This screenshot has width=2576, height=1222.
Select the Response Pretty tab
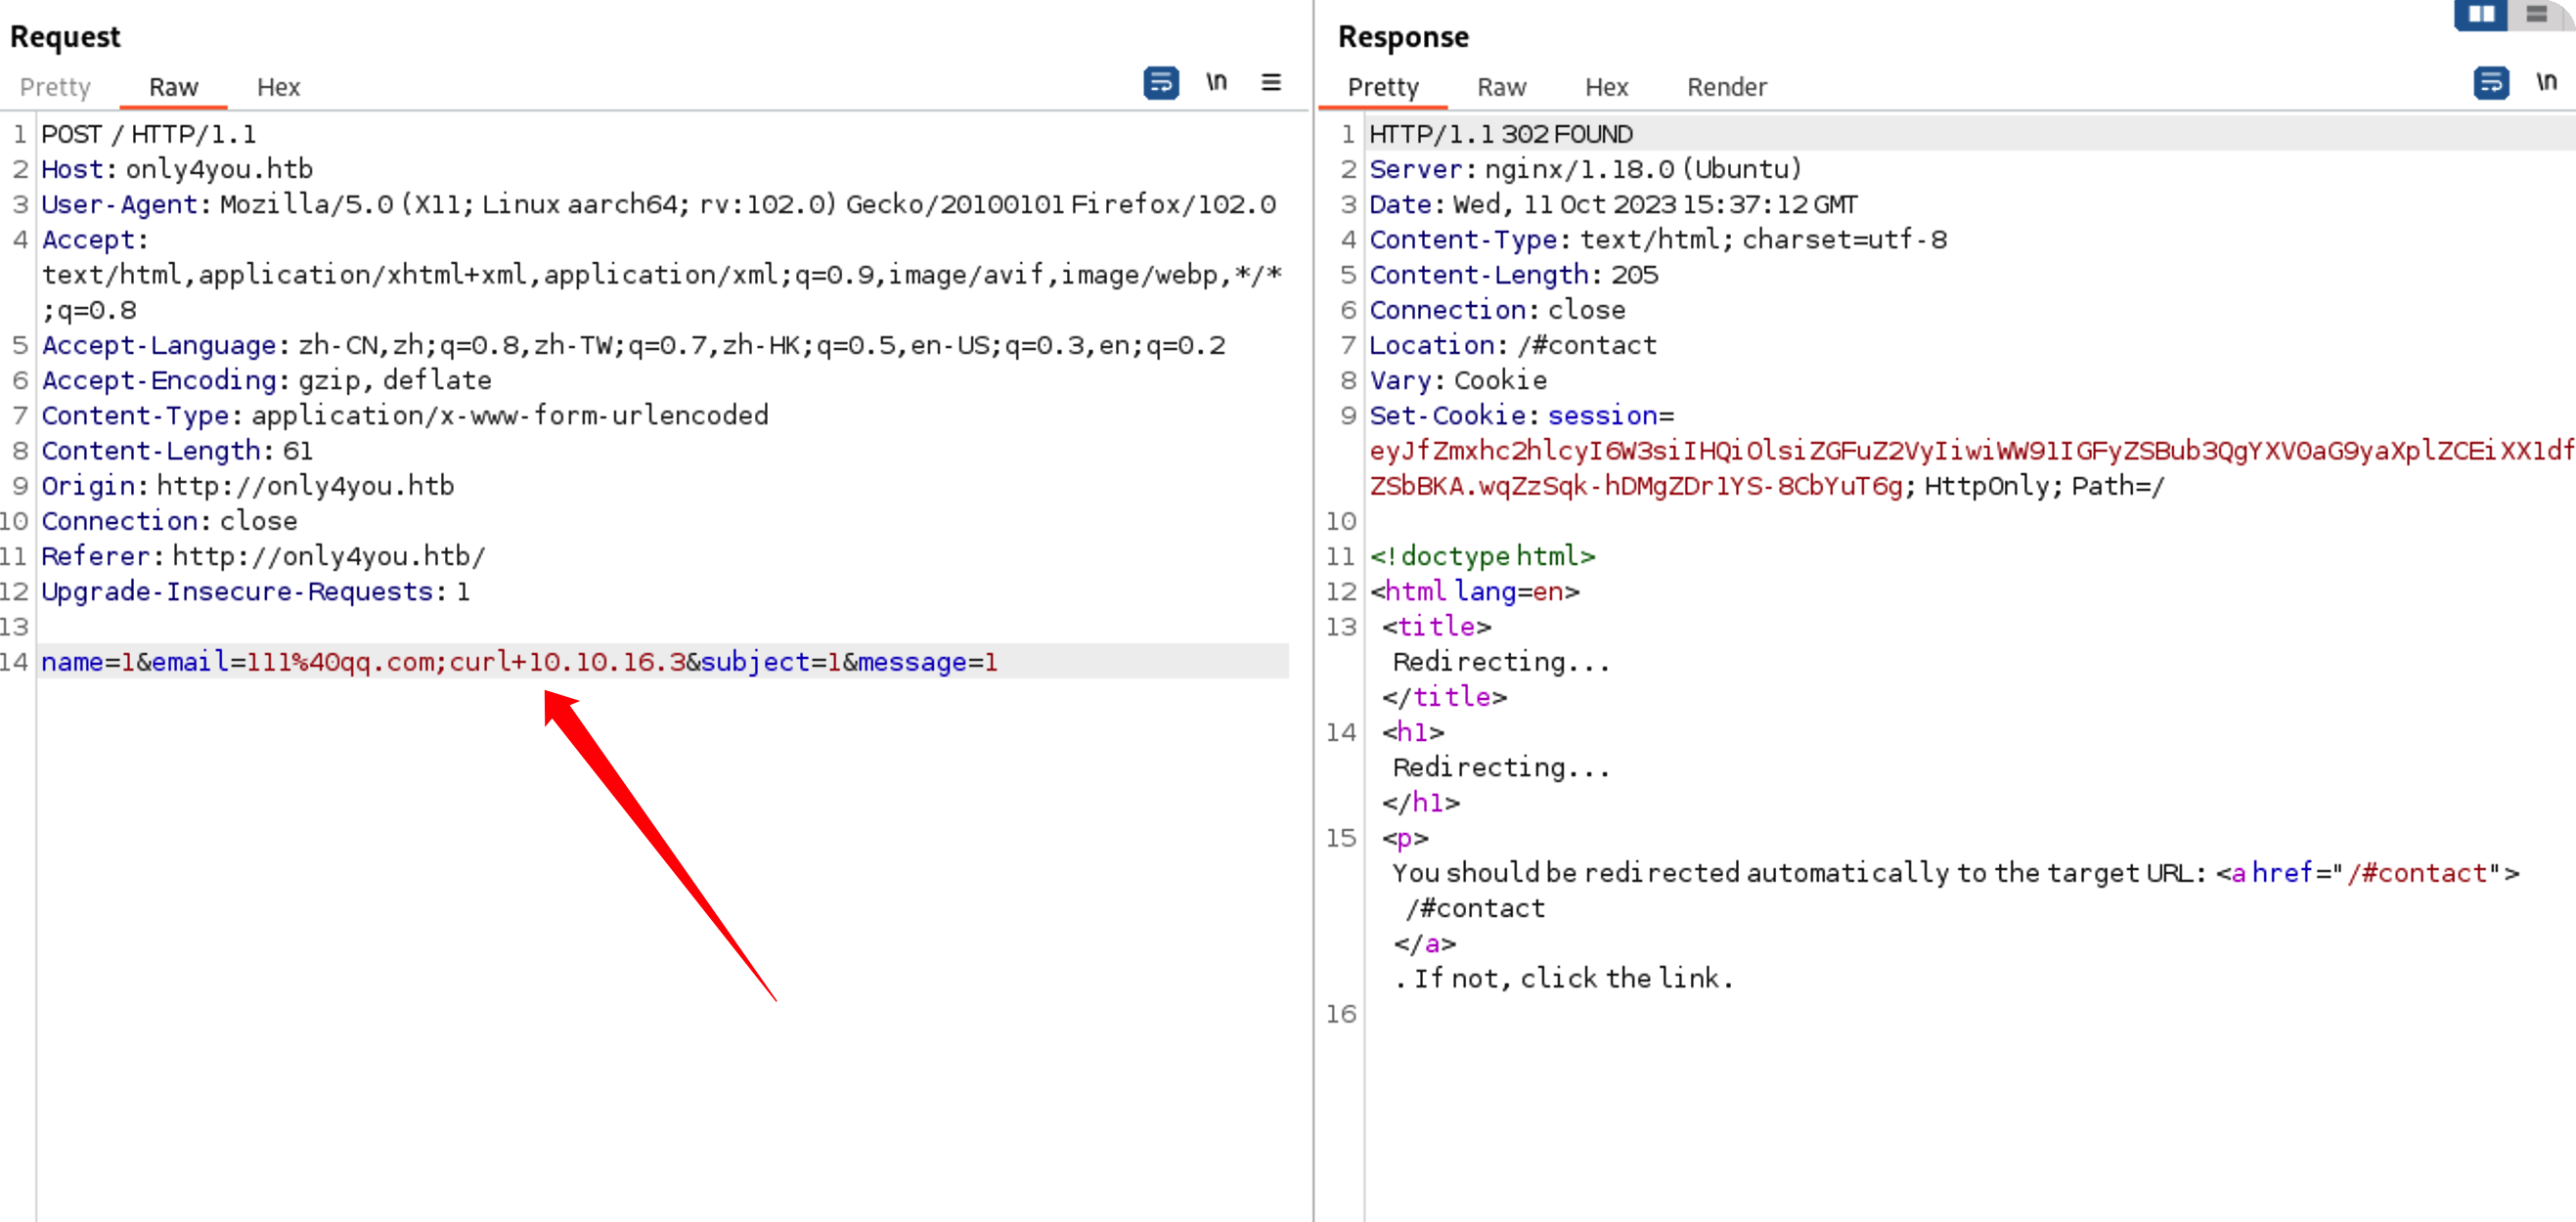1383,87
